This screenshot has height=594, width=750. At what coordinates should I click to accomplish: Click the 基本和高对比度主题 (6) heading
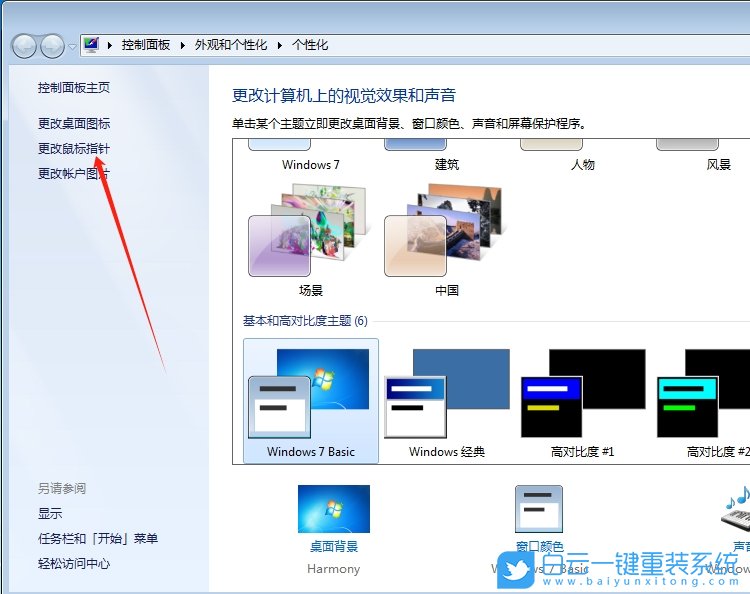point(305,320)
